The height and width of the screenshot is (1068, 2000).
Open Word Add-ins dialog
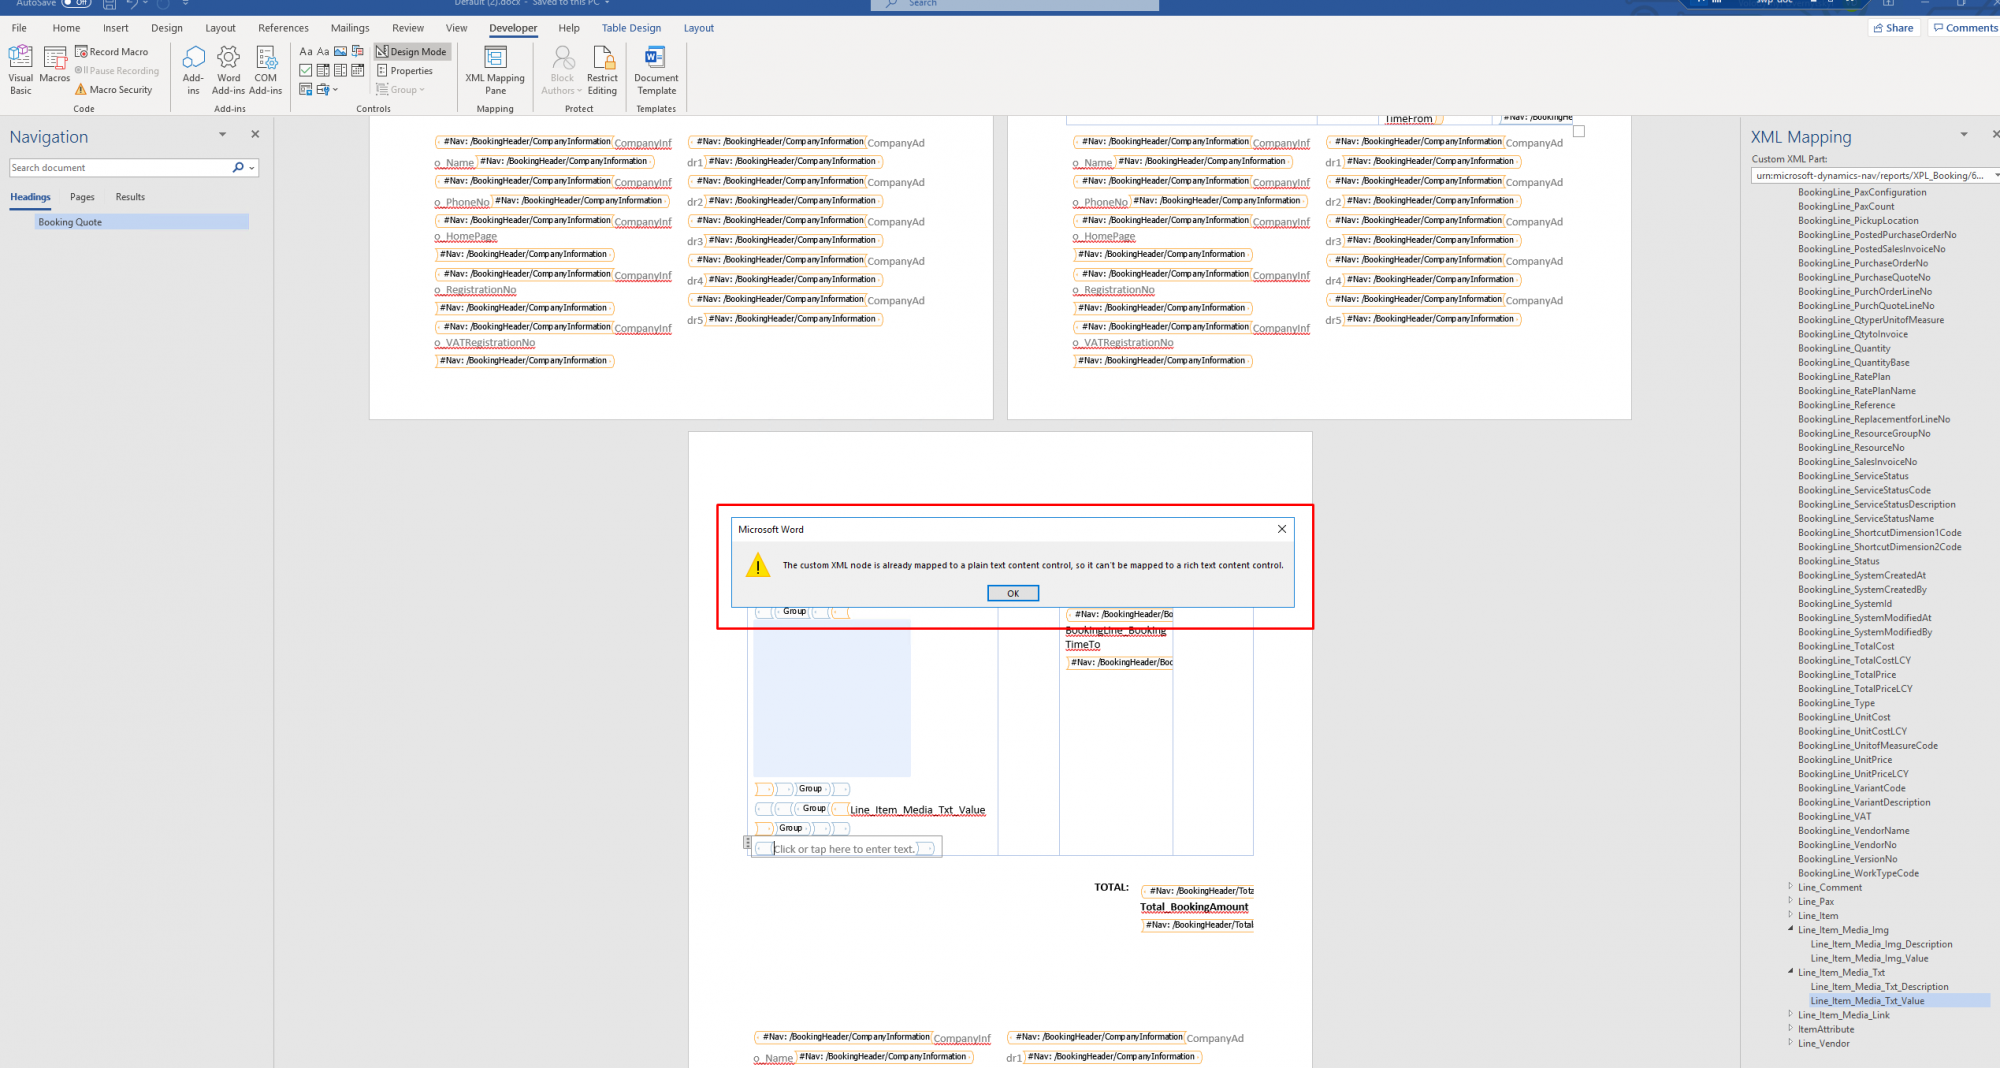tap(229, 69)
